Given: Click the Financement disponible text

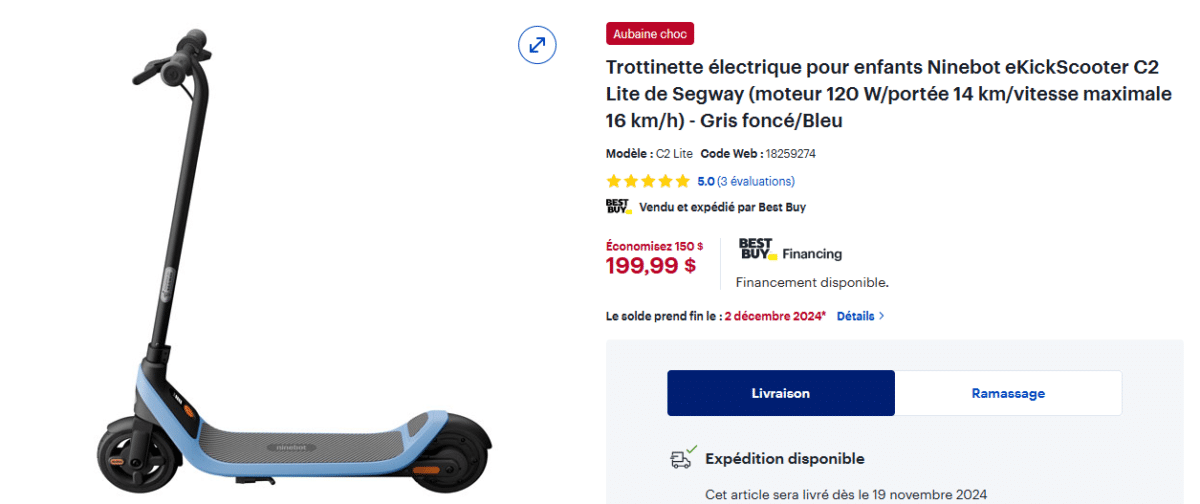Looking at the screenshot, I should 812,282.
